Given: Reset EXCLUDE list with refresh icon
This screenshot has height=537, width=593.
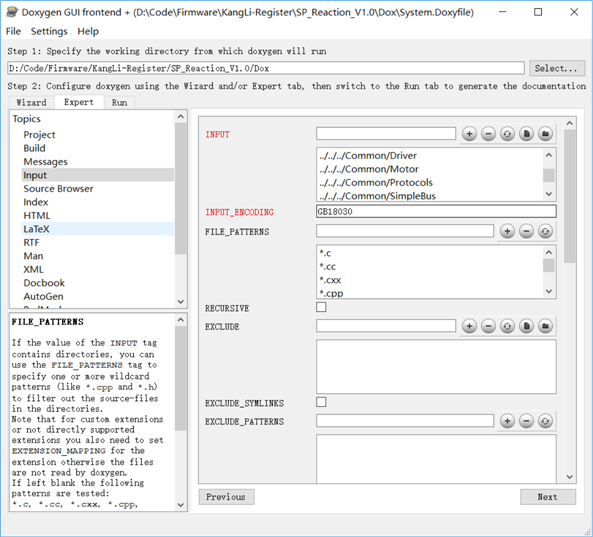Looking at the screenshot, I should click(x=507, y=326).
